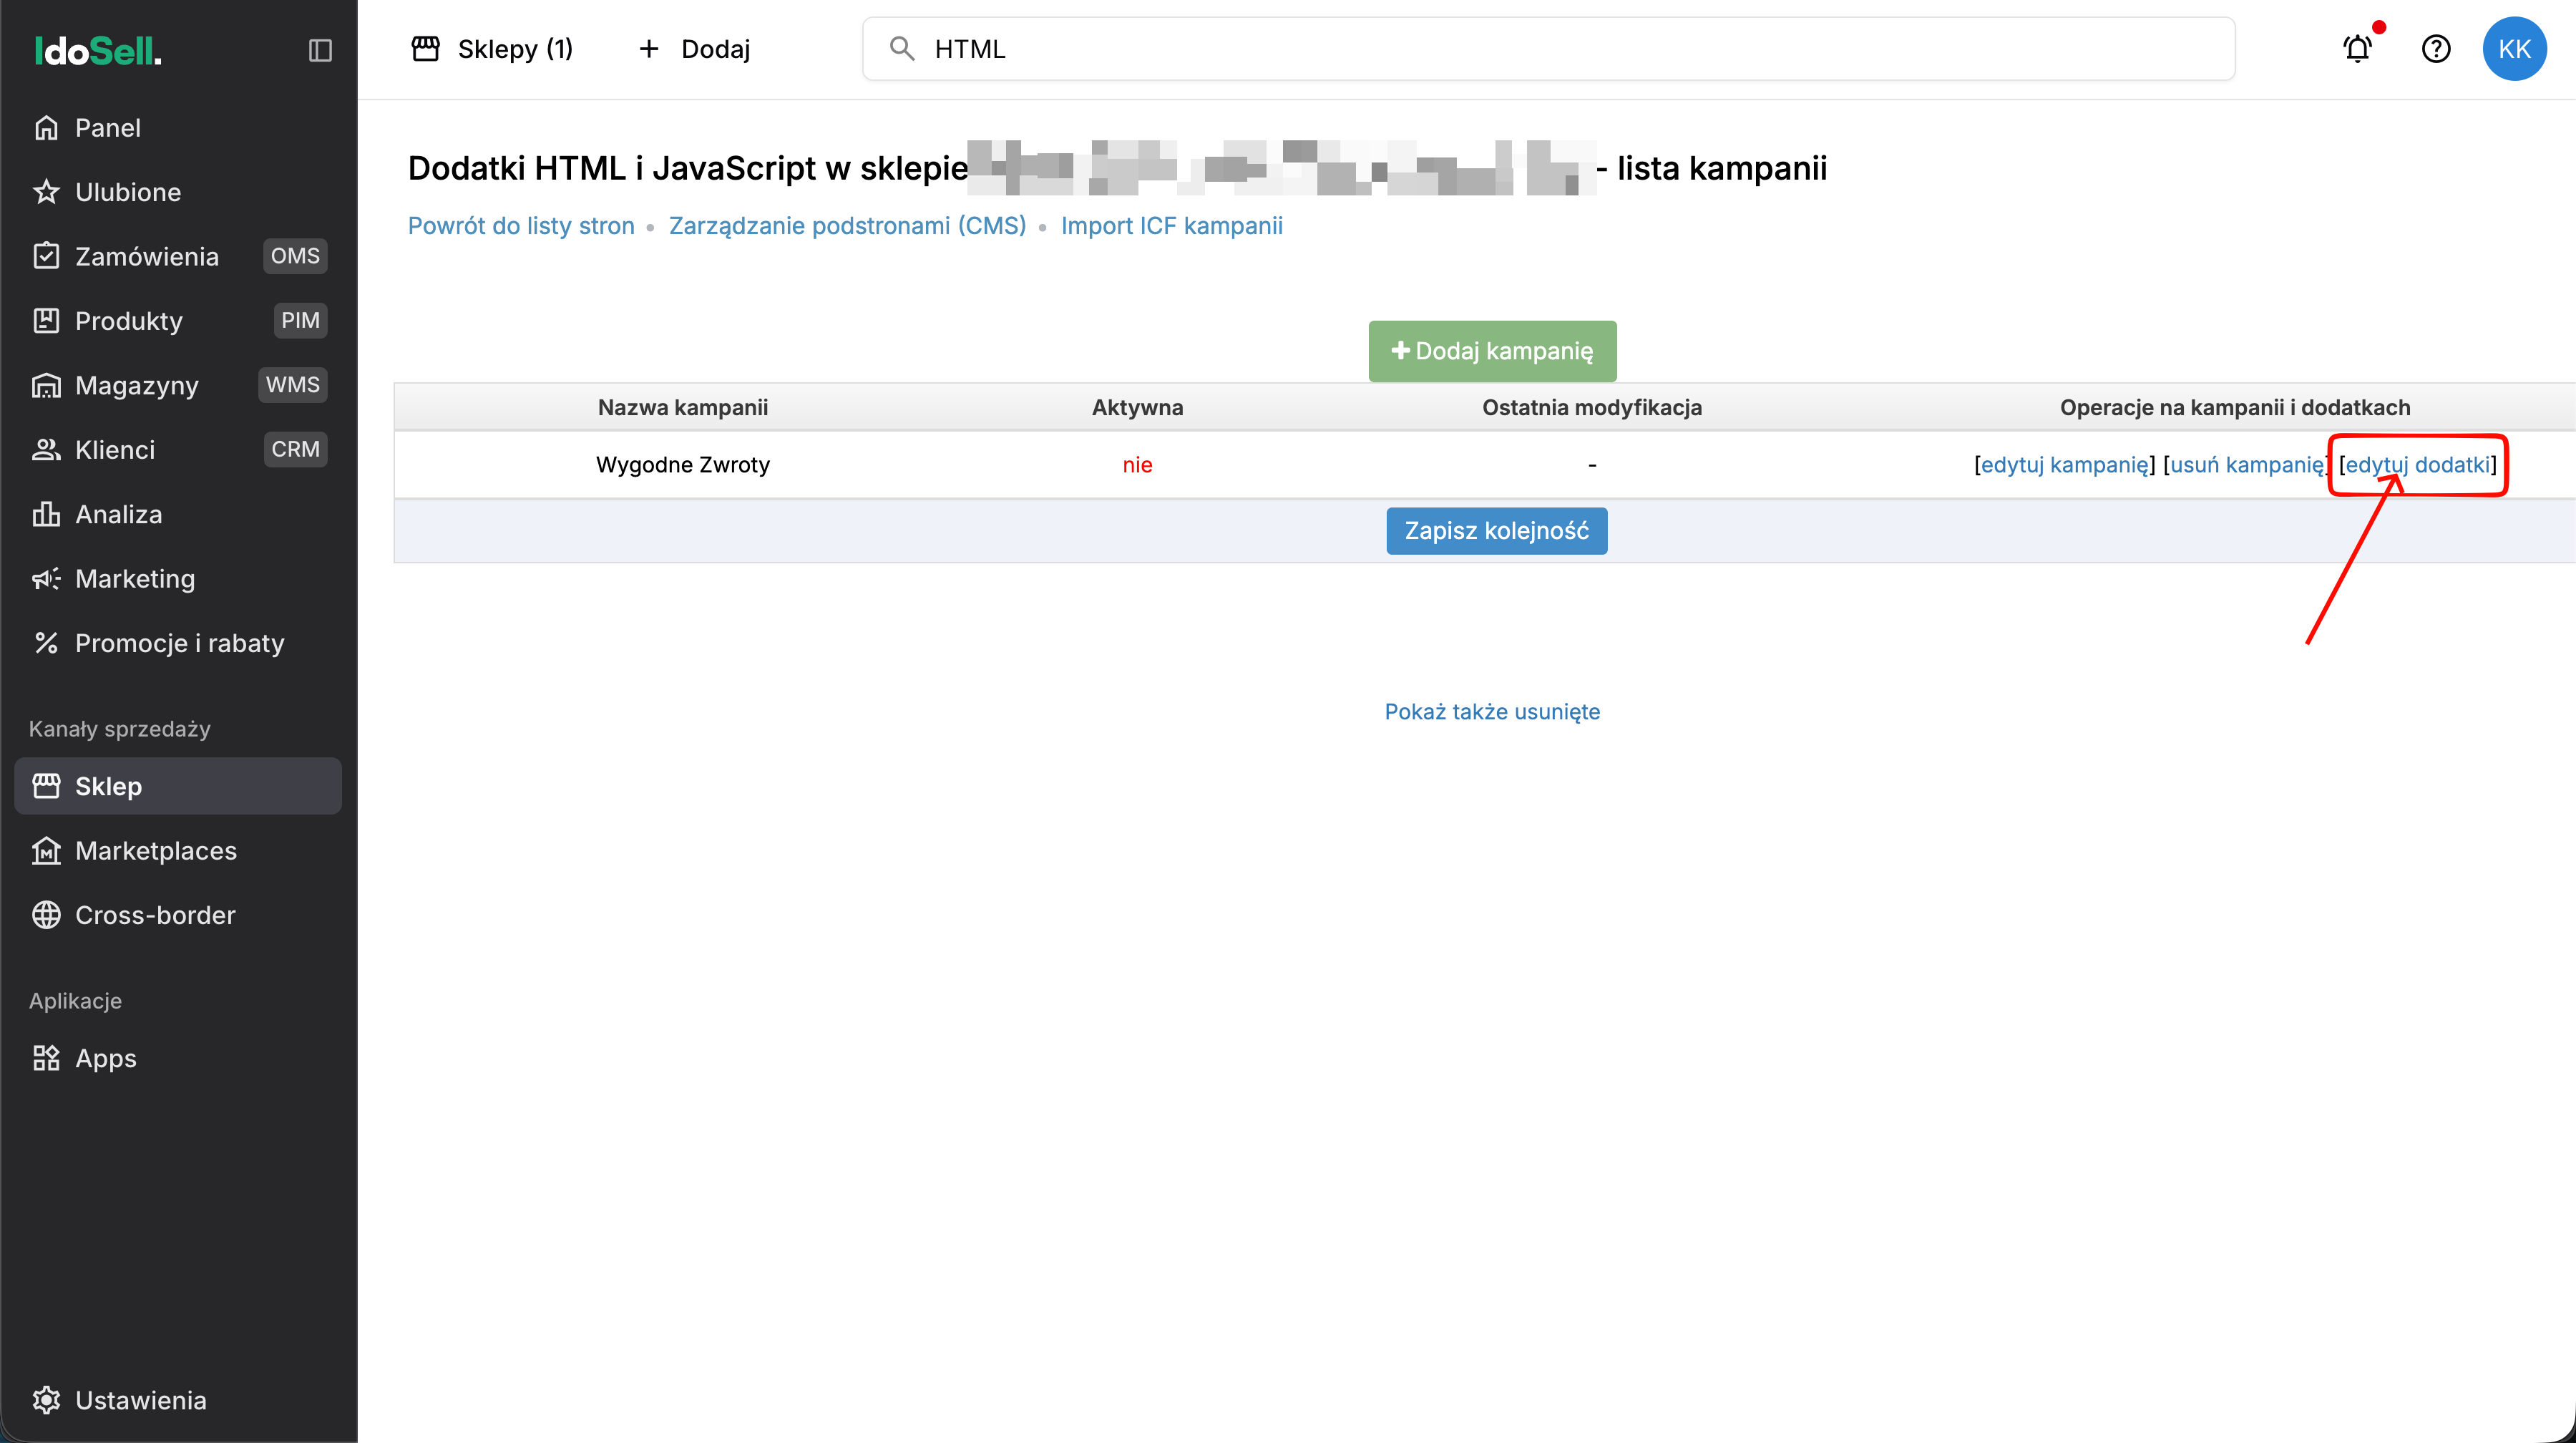Click edytuj kampanię for Wygodne Zwroty

pos(2065,465)
